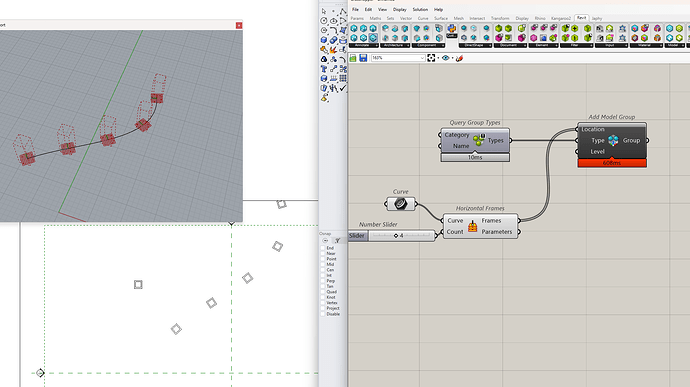Image resolution: width=690 pixels, height=387 pixels.
Task: Expand the Input component group
Action: point(611,45)
